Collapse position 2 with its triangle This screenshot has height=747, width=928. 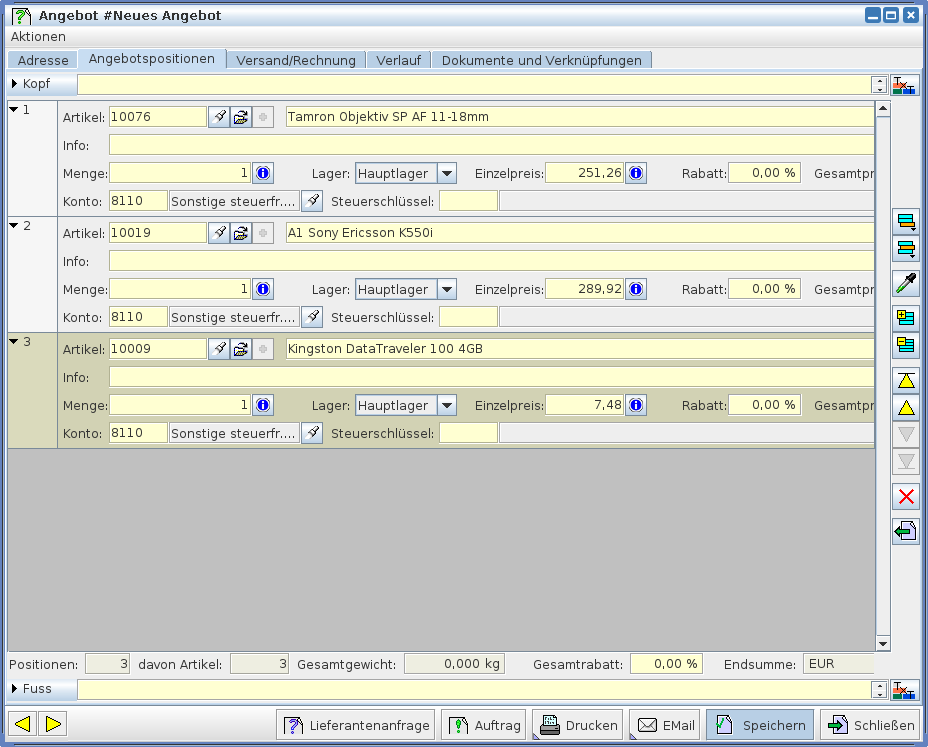(14, 226)
